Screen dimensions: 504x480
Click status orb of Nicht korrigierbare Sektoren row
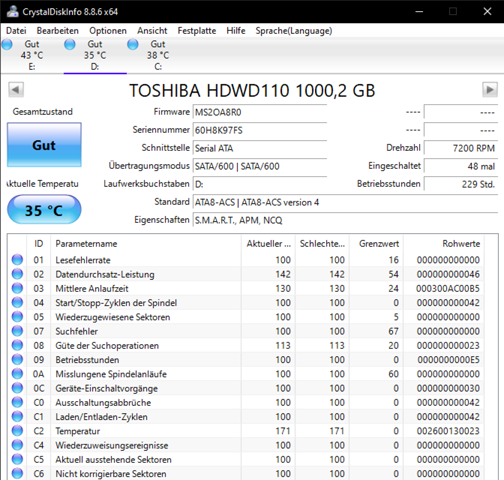pyautogui.click(x=17, y=473)
